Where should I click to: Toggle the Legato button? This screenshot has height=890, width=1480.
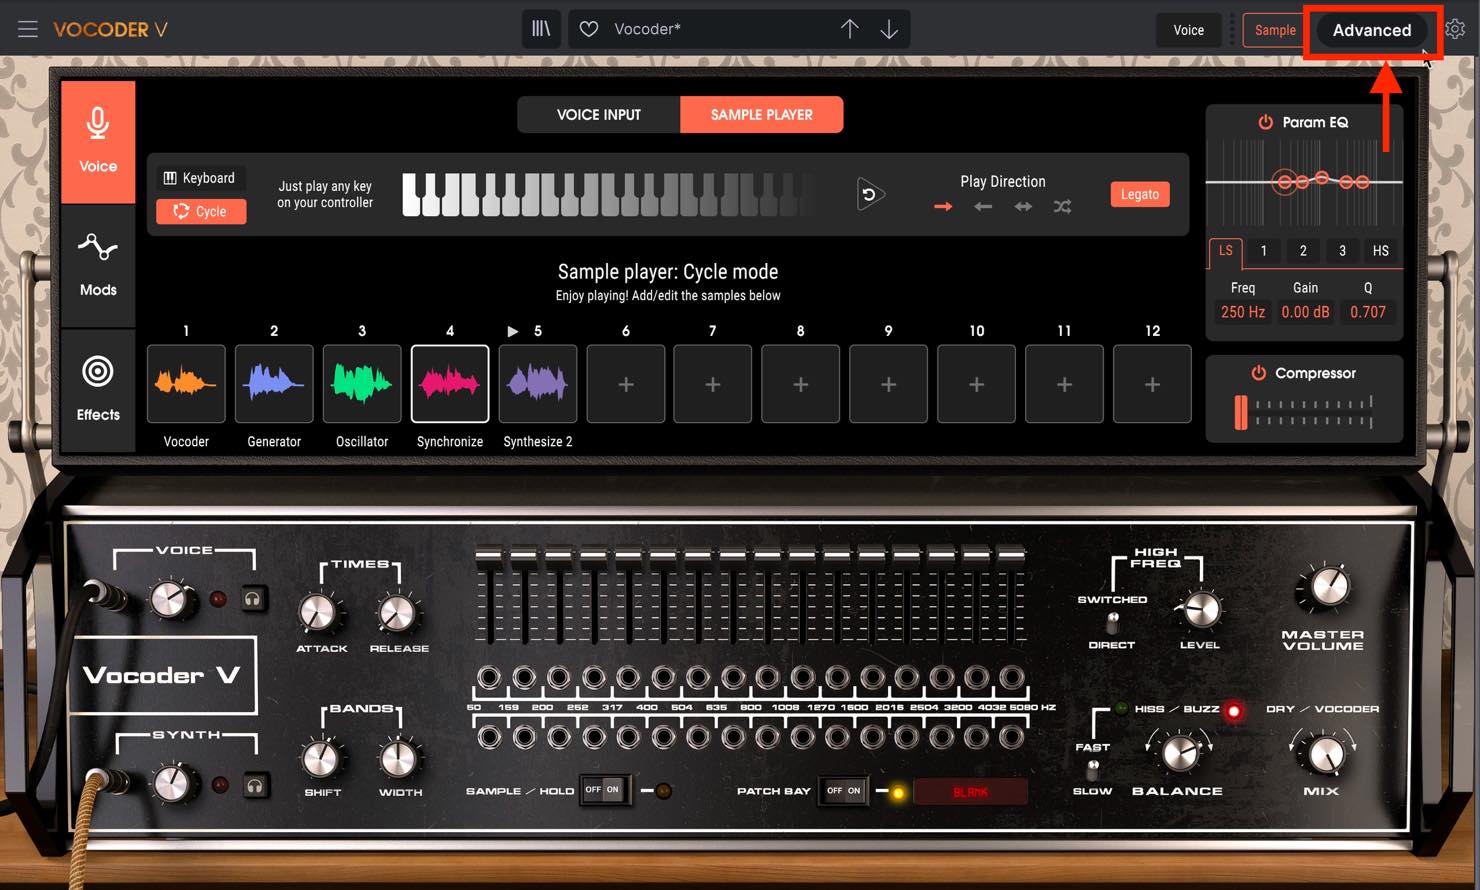coord(1139,194)
